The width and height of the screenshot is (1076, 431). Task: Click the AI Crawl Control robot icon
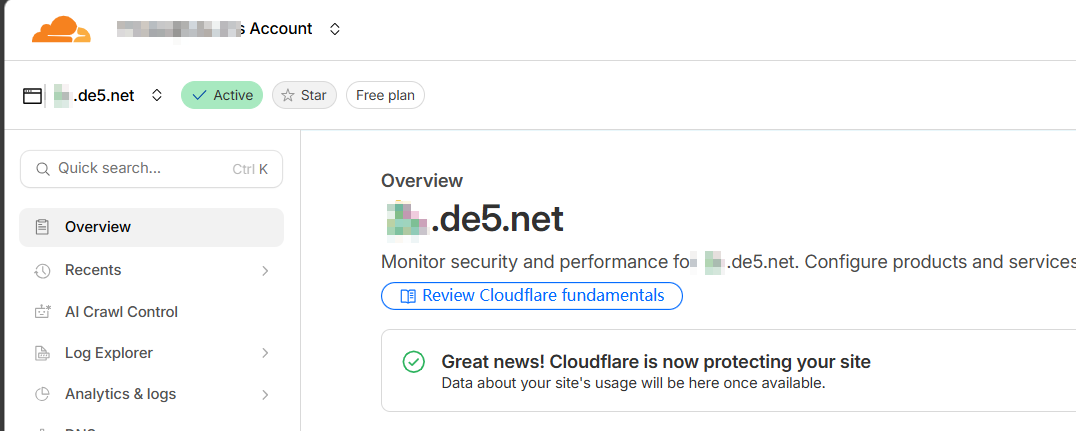(42, 312)
